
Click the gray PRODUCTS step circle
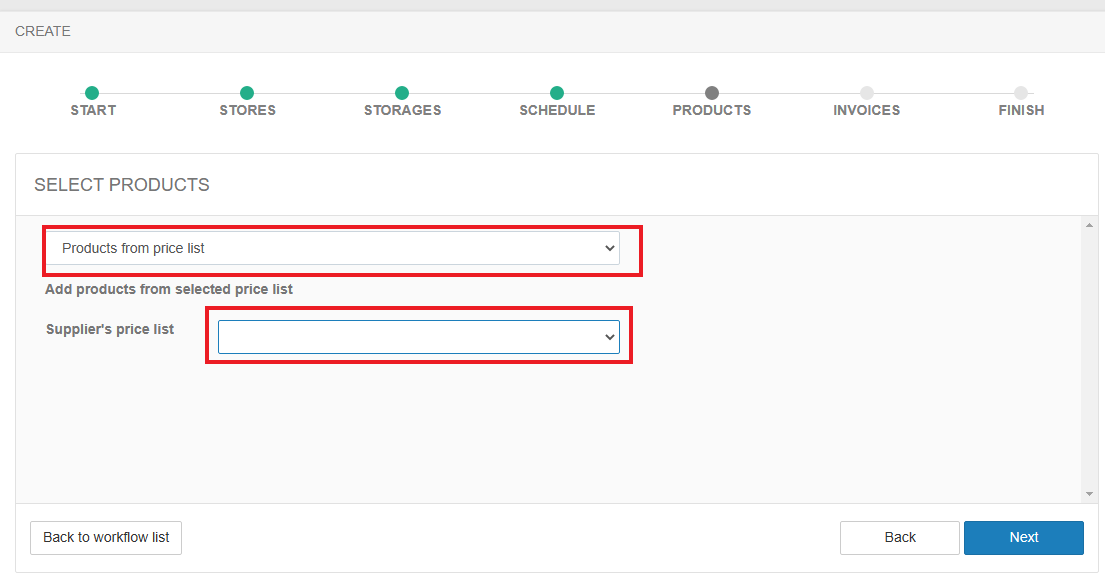tap(712, 93)
